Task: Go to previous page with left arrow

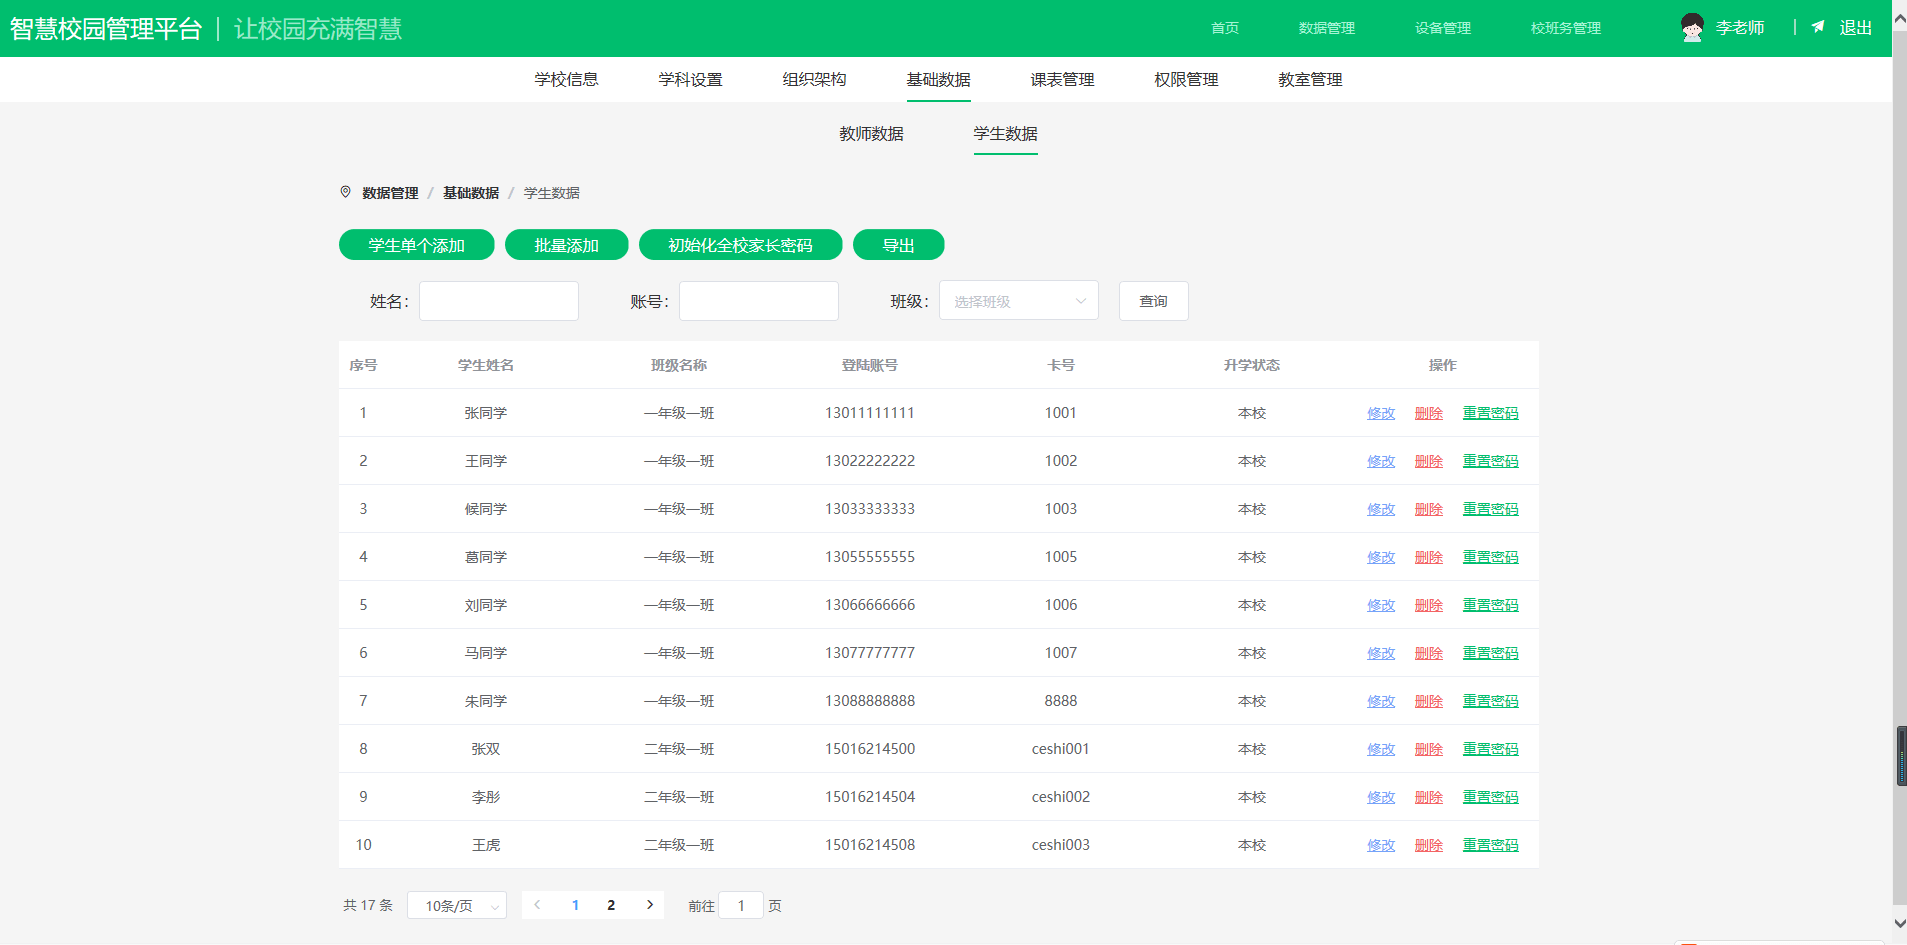Action: click(538, 905)
